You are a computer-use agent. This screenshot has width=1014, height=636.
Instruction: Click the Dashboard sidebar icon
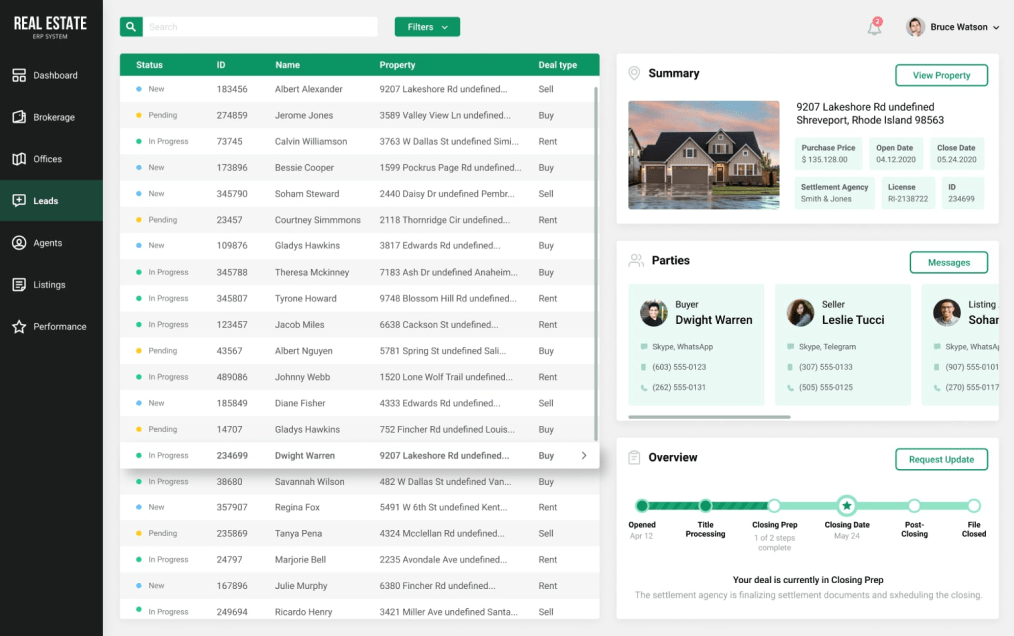19,75
